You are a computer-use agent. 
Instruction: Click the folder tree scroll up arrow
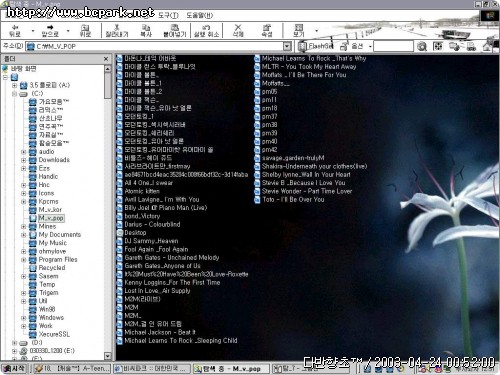[107, 69]
